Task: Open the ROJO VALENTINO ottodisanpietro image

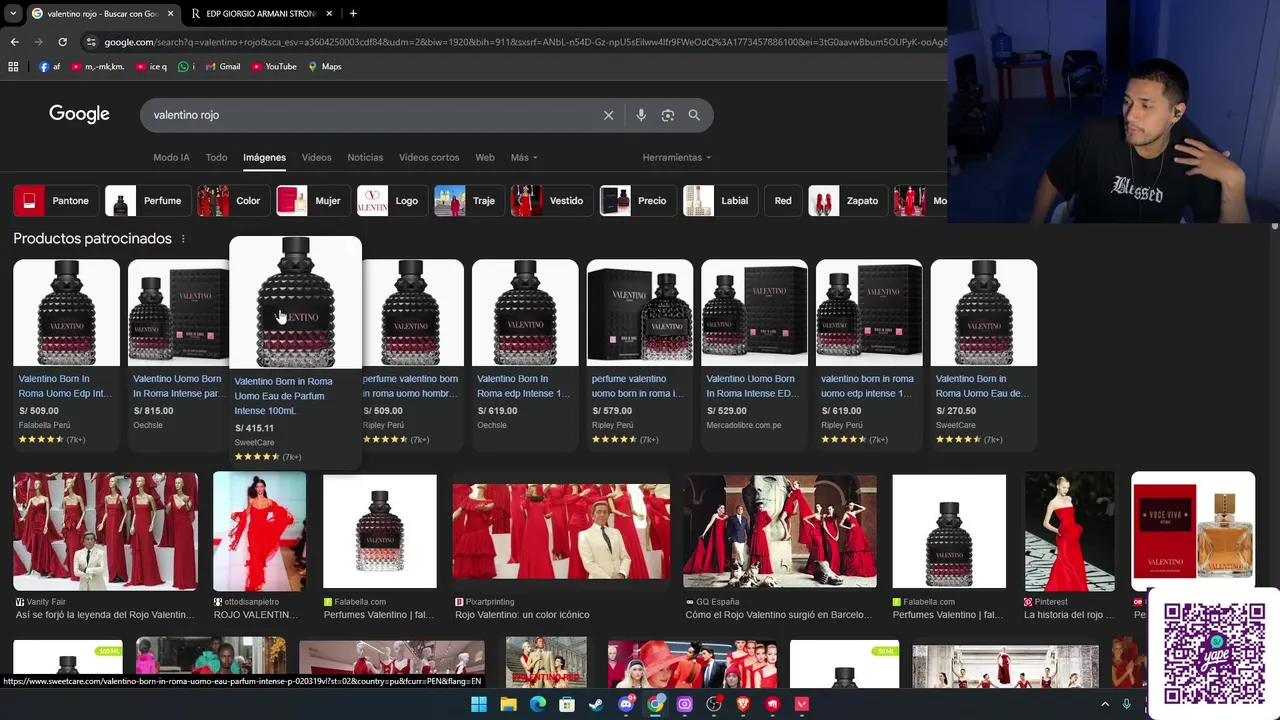Action: pyautogui.click(x=260, y=531)
